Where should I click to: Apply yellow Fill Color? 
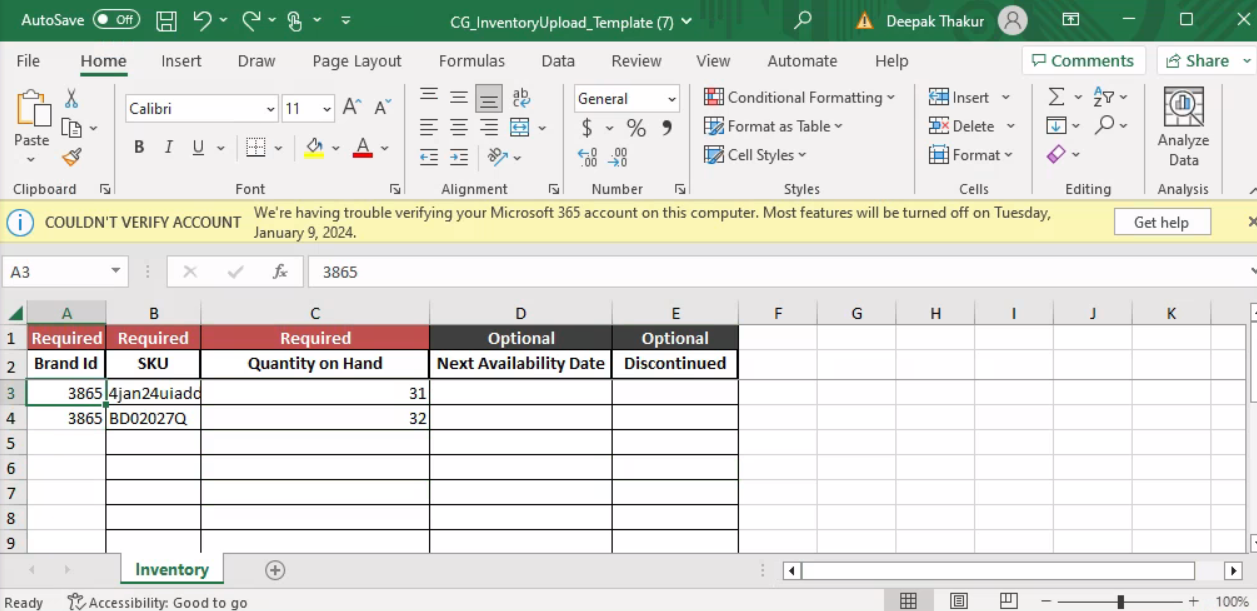point(314,148)
